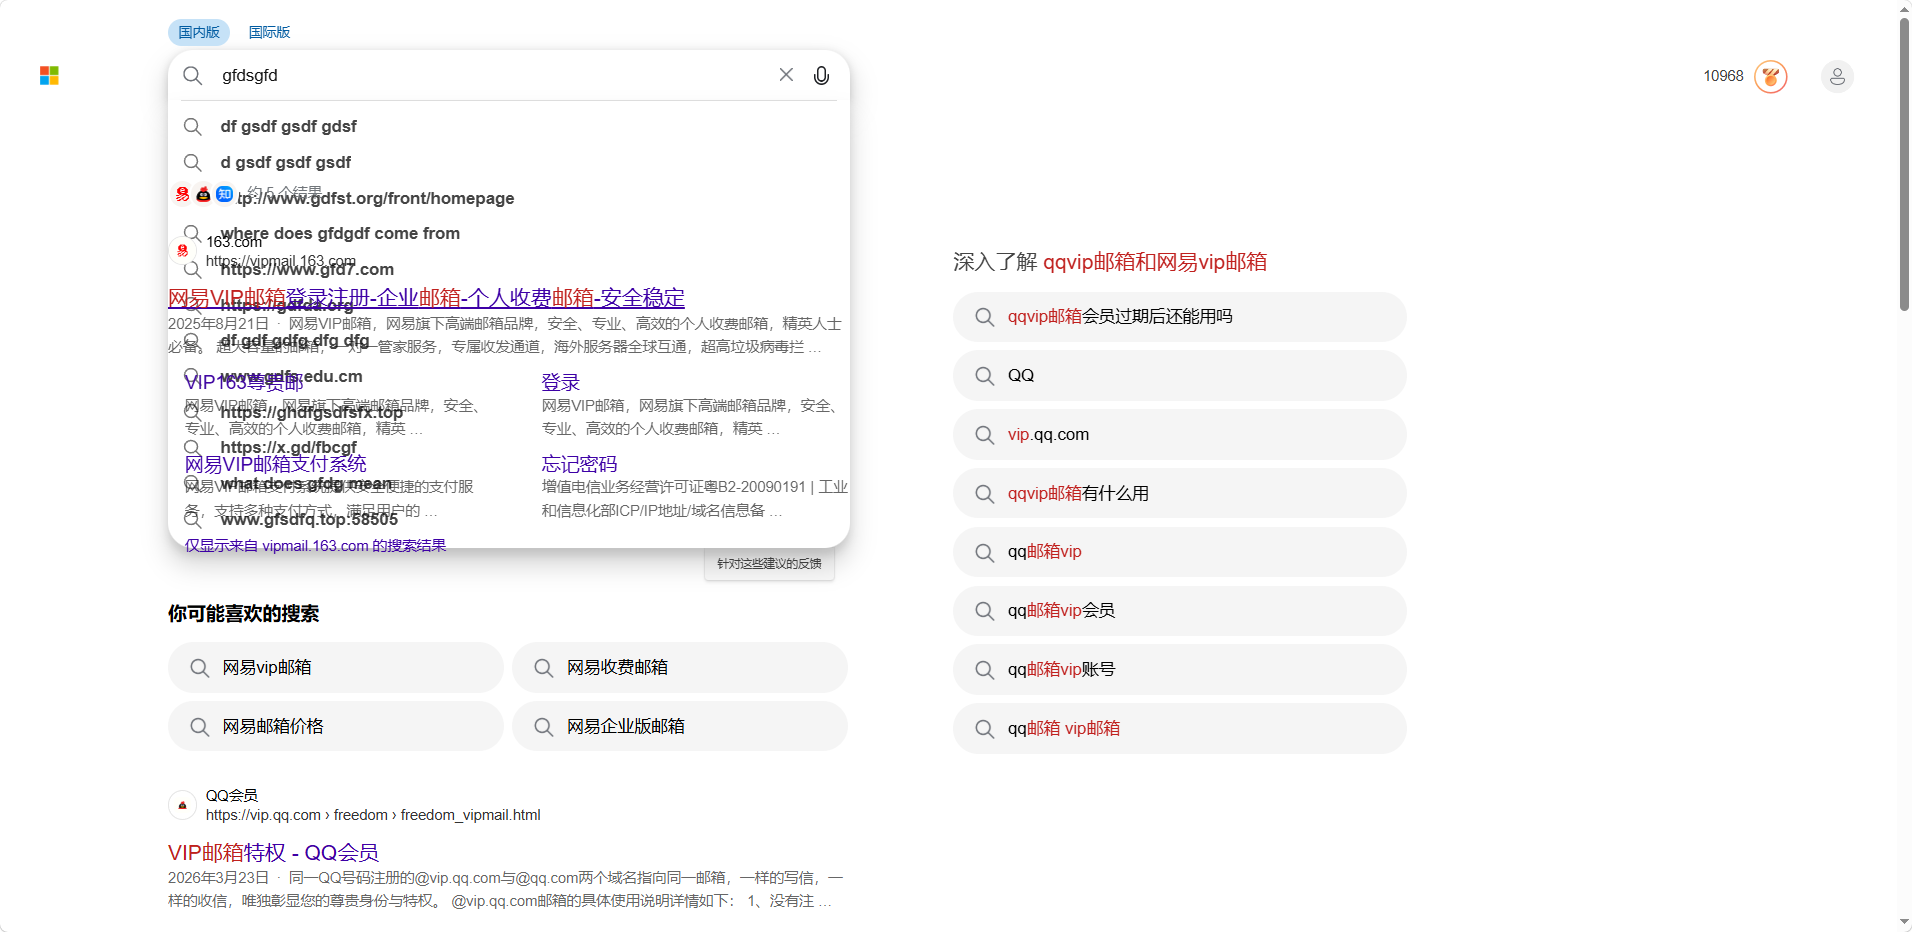Viewport: 1912px width, 932px height.
Task: Click 仅显示来自 vipmail.163.com 的搜索结果 link
Action: coord(315,546)
